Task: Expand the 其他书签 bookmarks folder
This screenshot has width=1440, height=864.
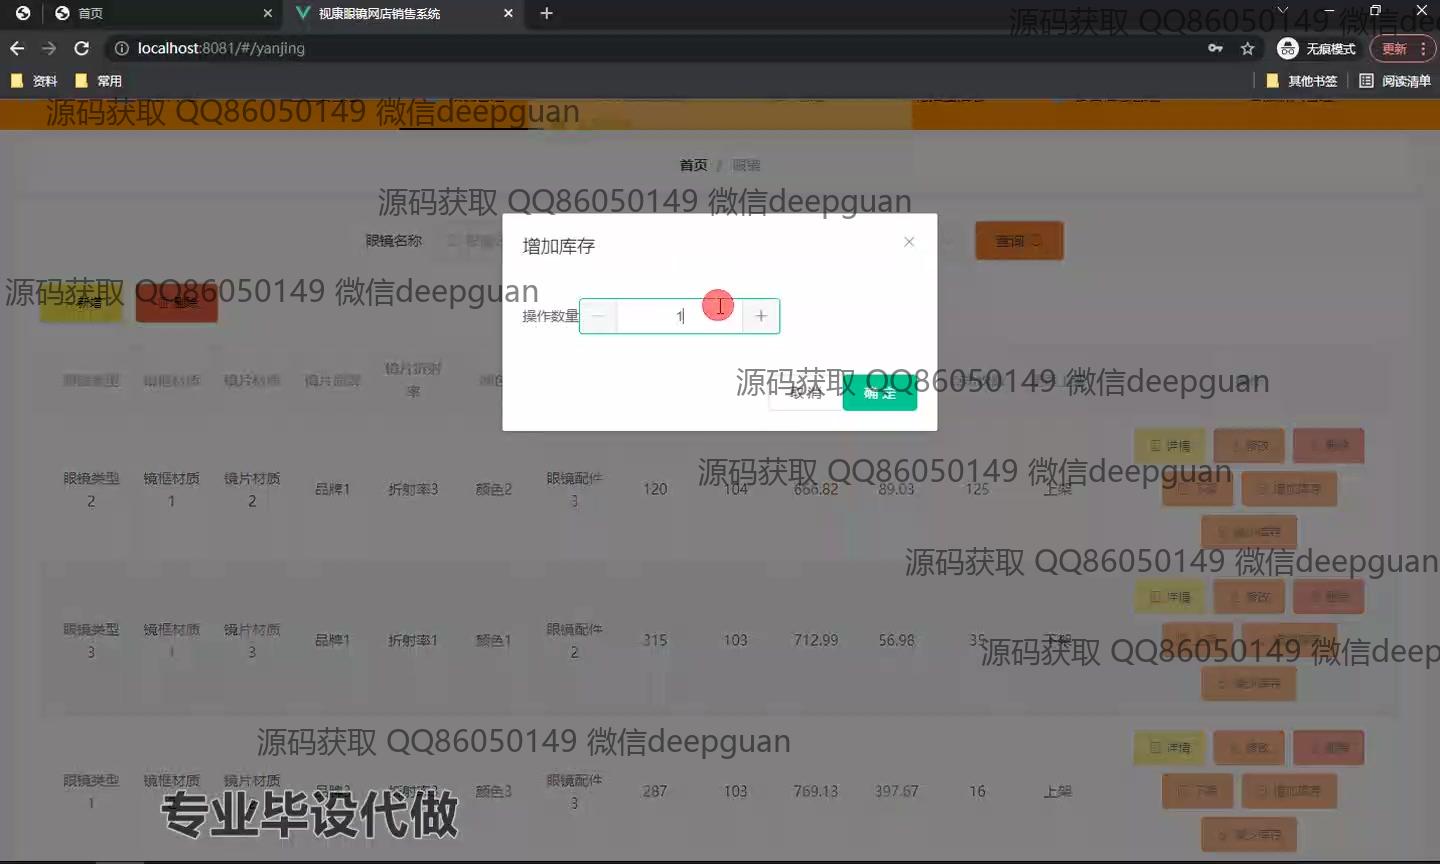Action: [x=1302, y=81]
